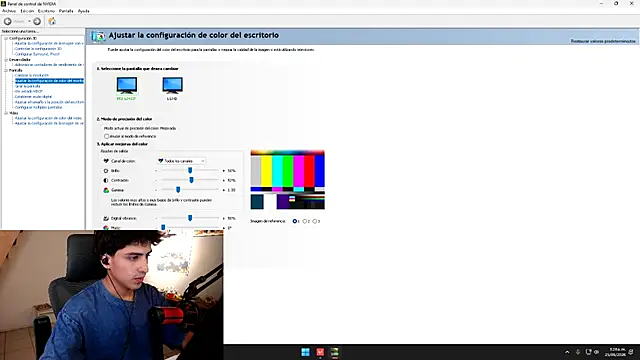Viewport: 640px width, 360px height.
Task: Select reference image option 3
Action: pos(315,221)
